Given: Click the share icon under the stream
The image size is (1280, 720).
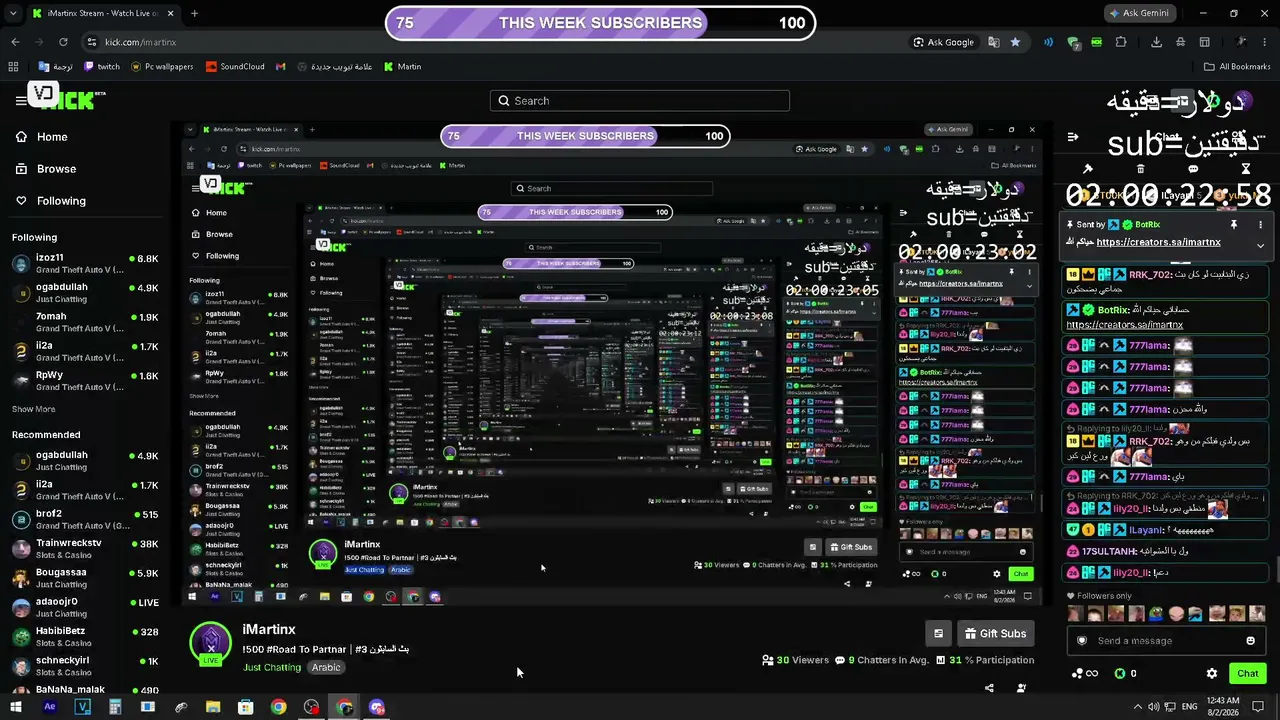Looking at the screenshot, I should coord(989,688).
